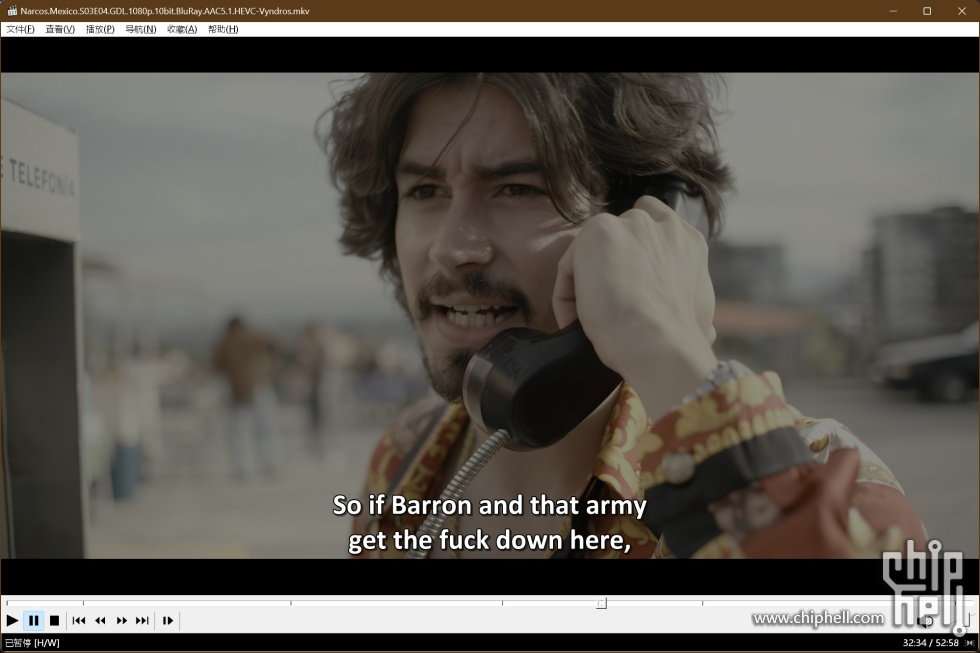This screenshot has width=980, height=653.
Task: Fast forward with the increase speed button
Action: [x=121, y=621]
